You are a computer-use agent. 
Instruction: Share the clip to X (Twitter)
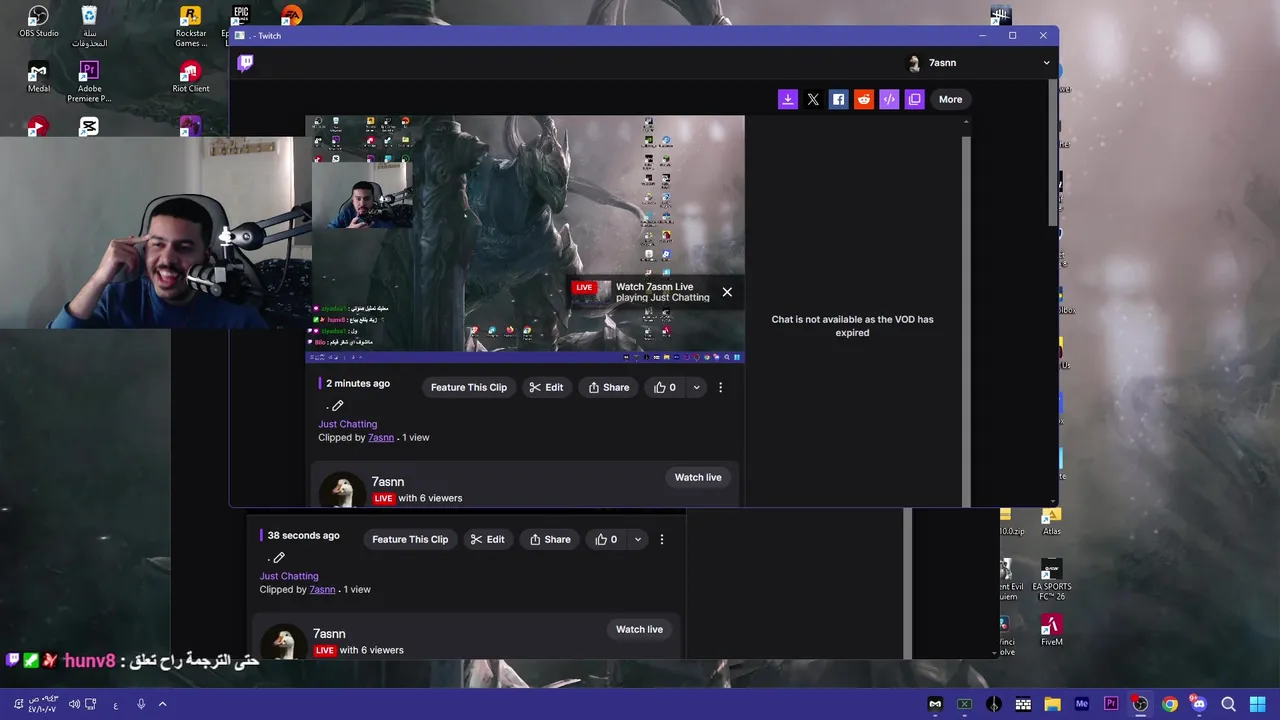[813, 99]
